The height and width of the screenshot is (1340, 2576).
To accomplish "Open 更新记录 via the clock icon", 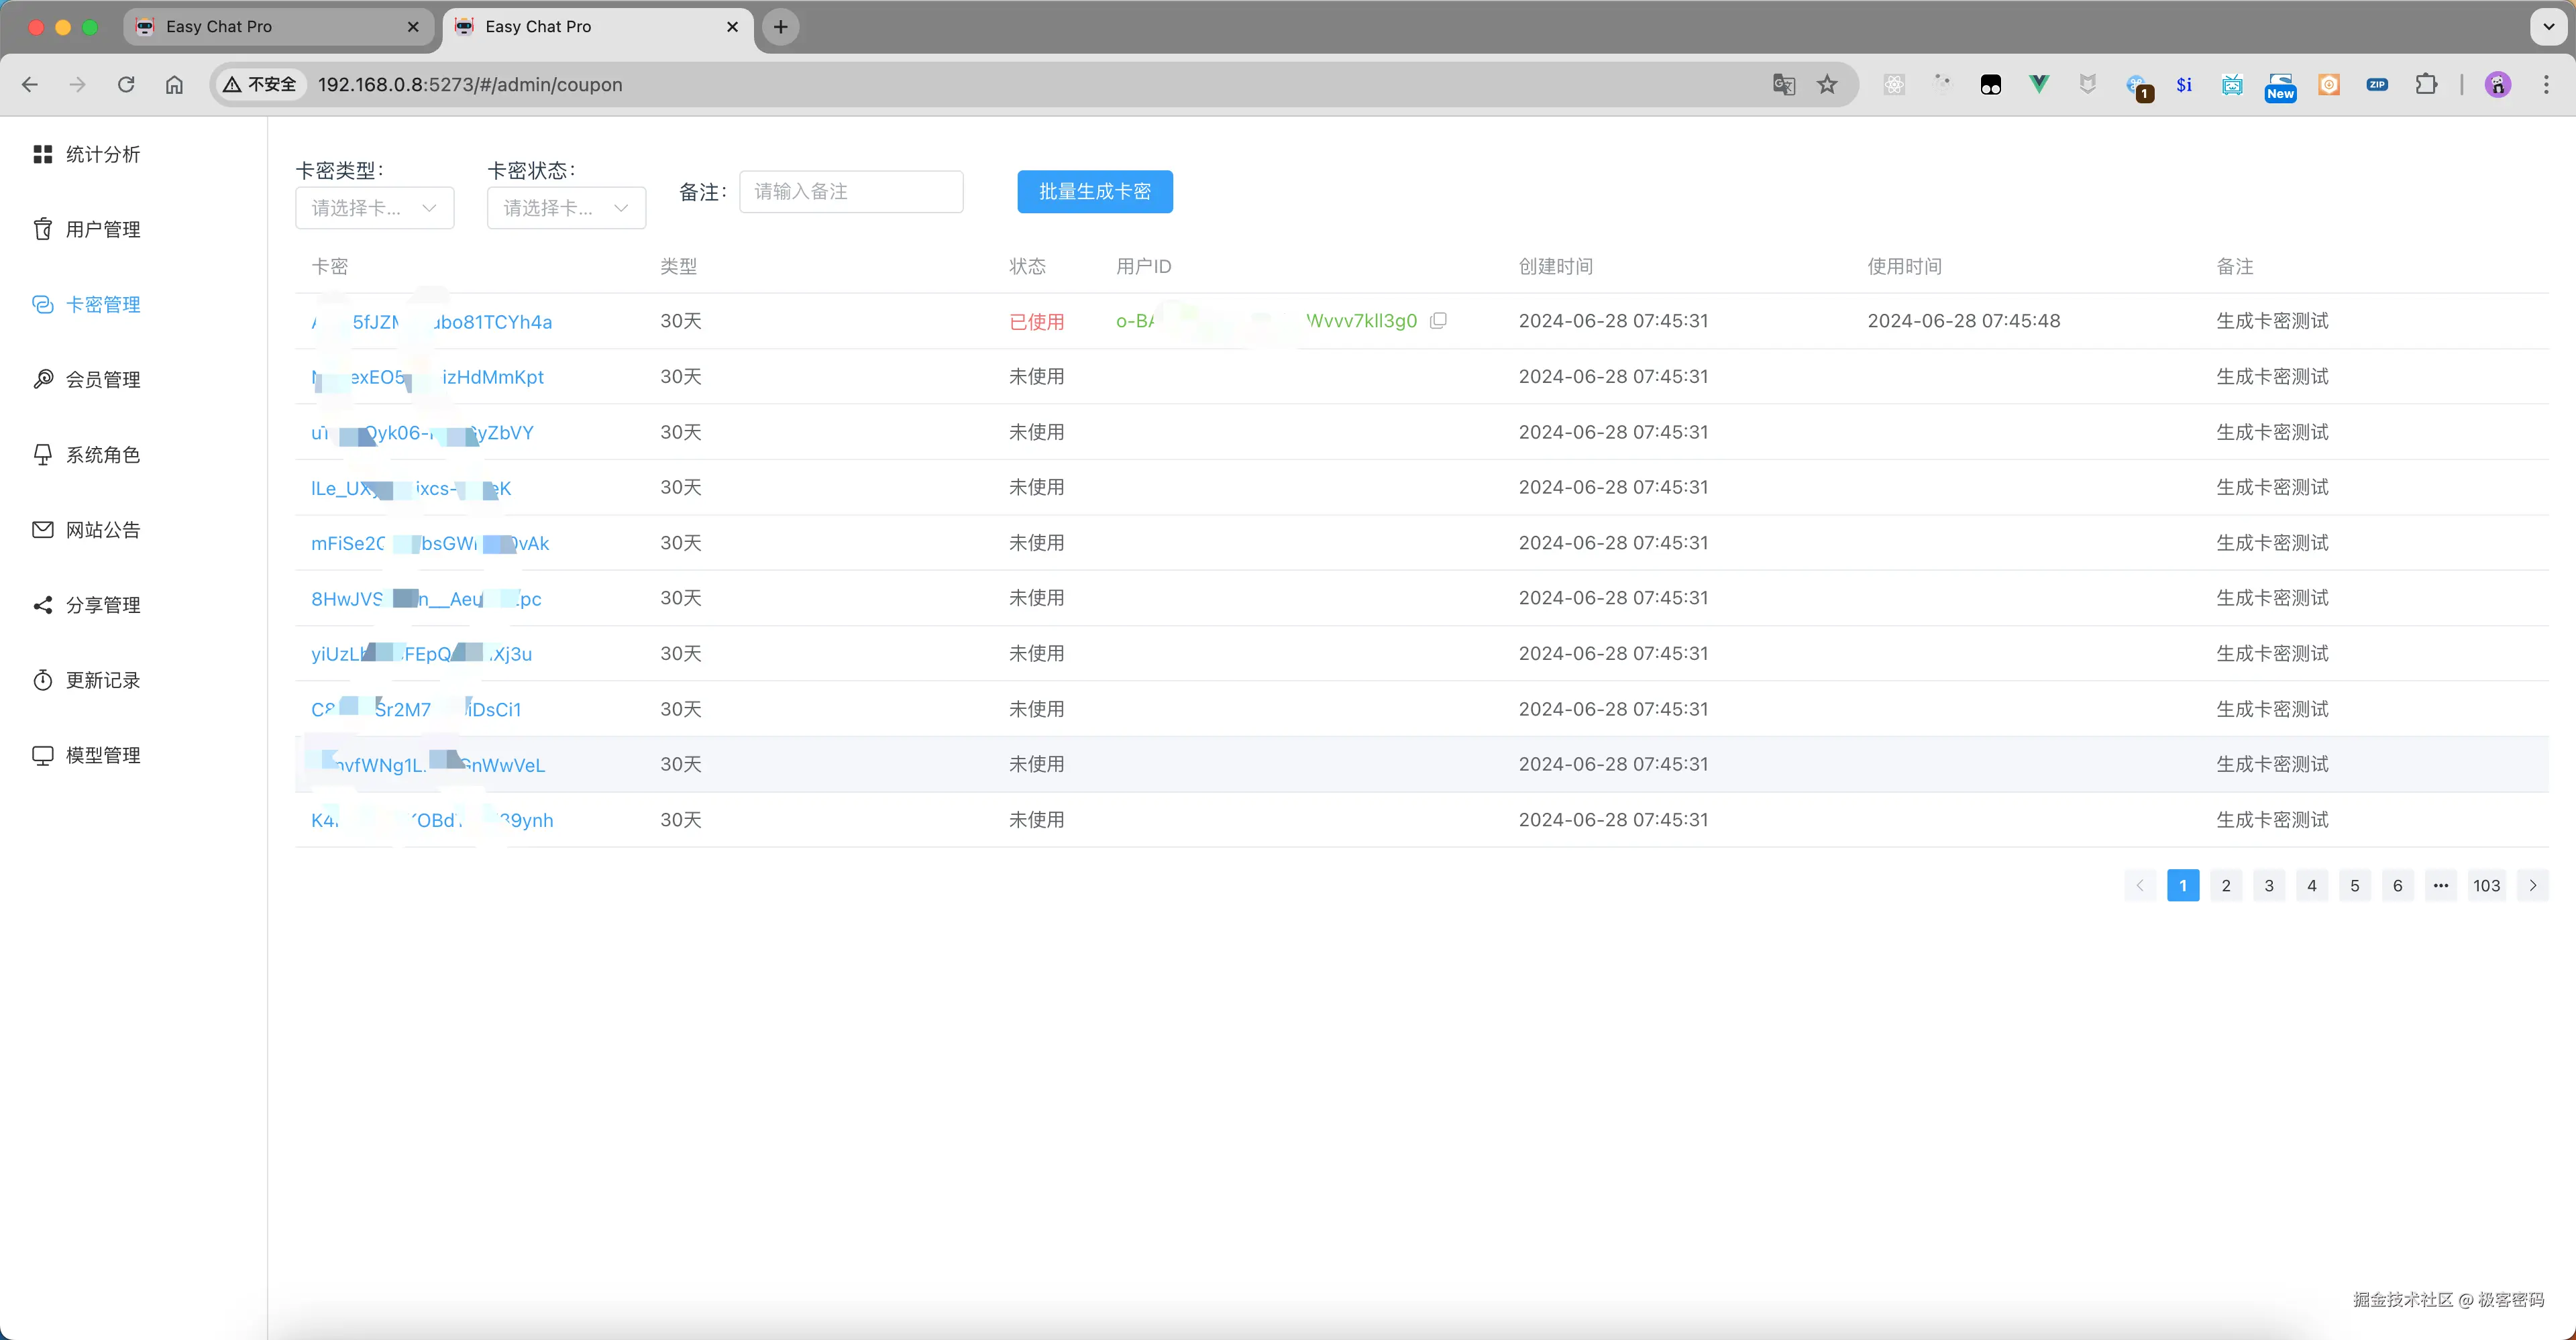I will coord(42,680).
